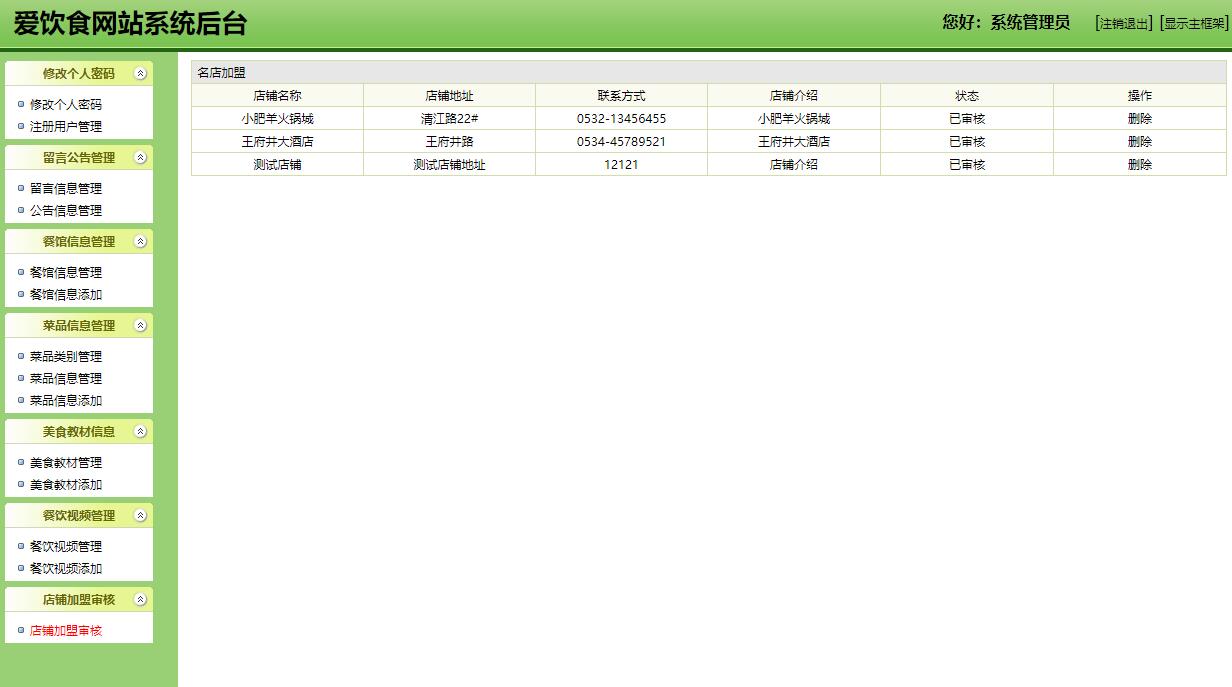Go to 餐饮视频管理
1232x687 pixels.
(x=66, y=546)
